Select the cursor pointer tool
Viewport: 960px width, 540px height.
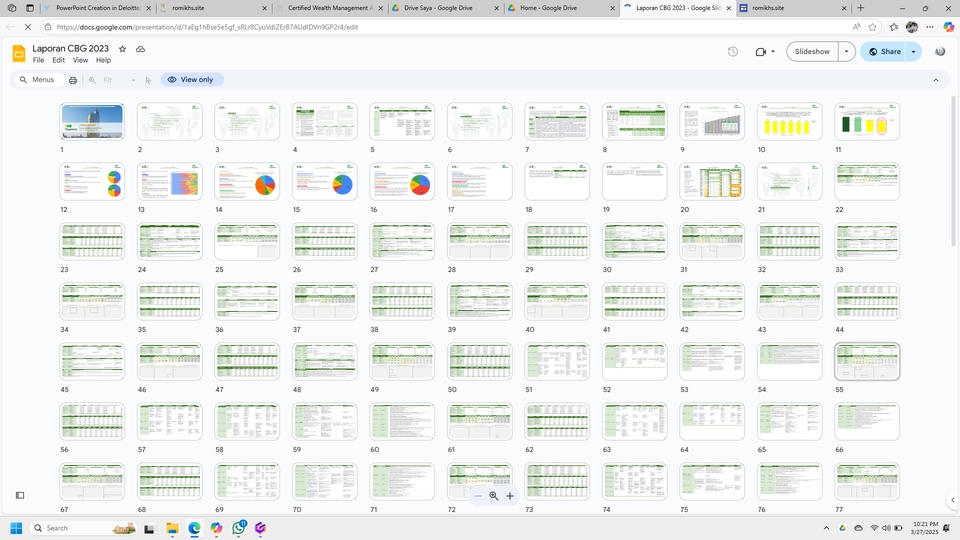coord(148,80)
